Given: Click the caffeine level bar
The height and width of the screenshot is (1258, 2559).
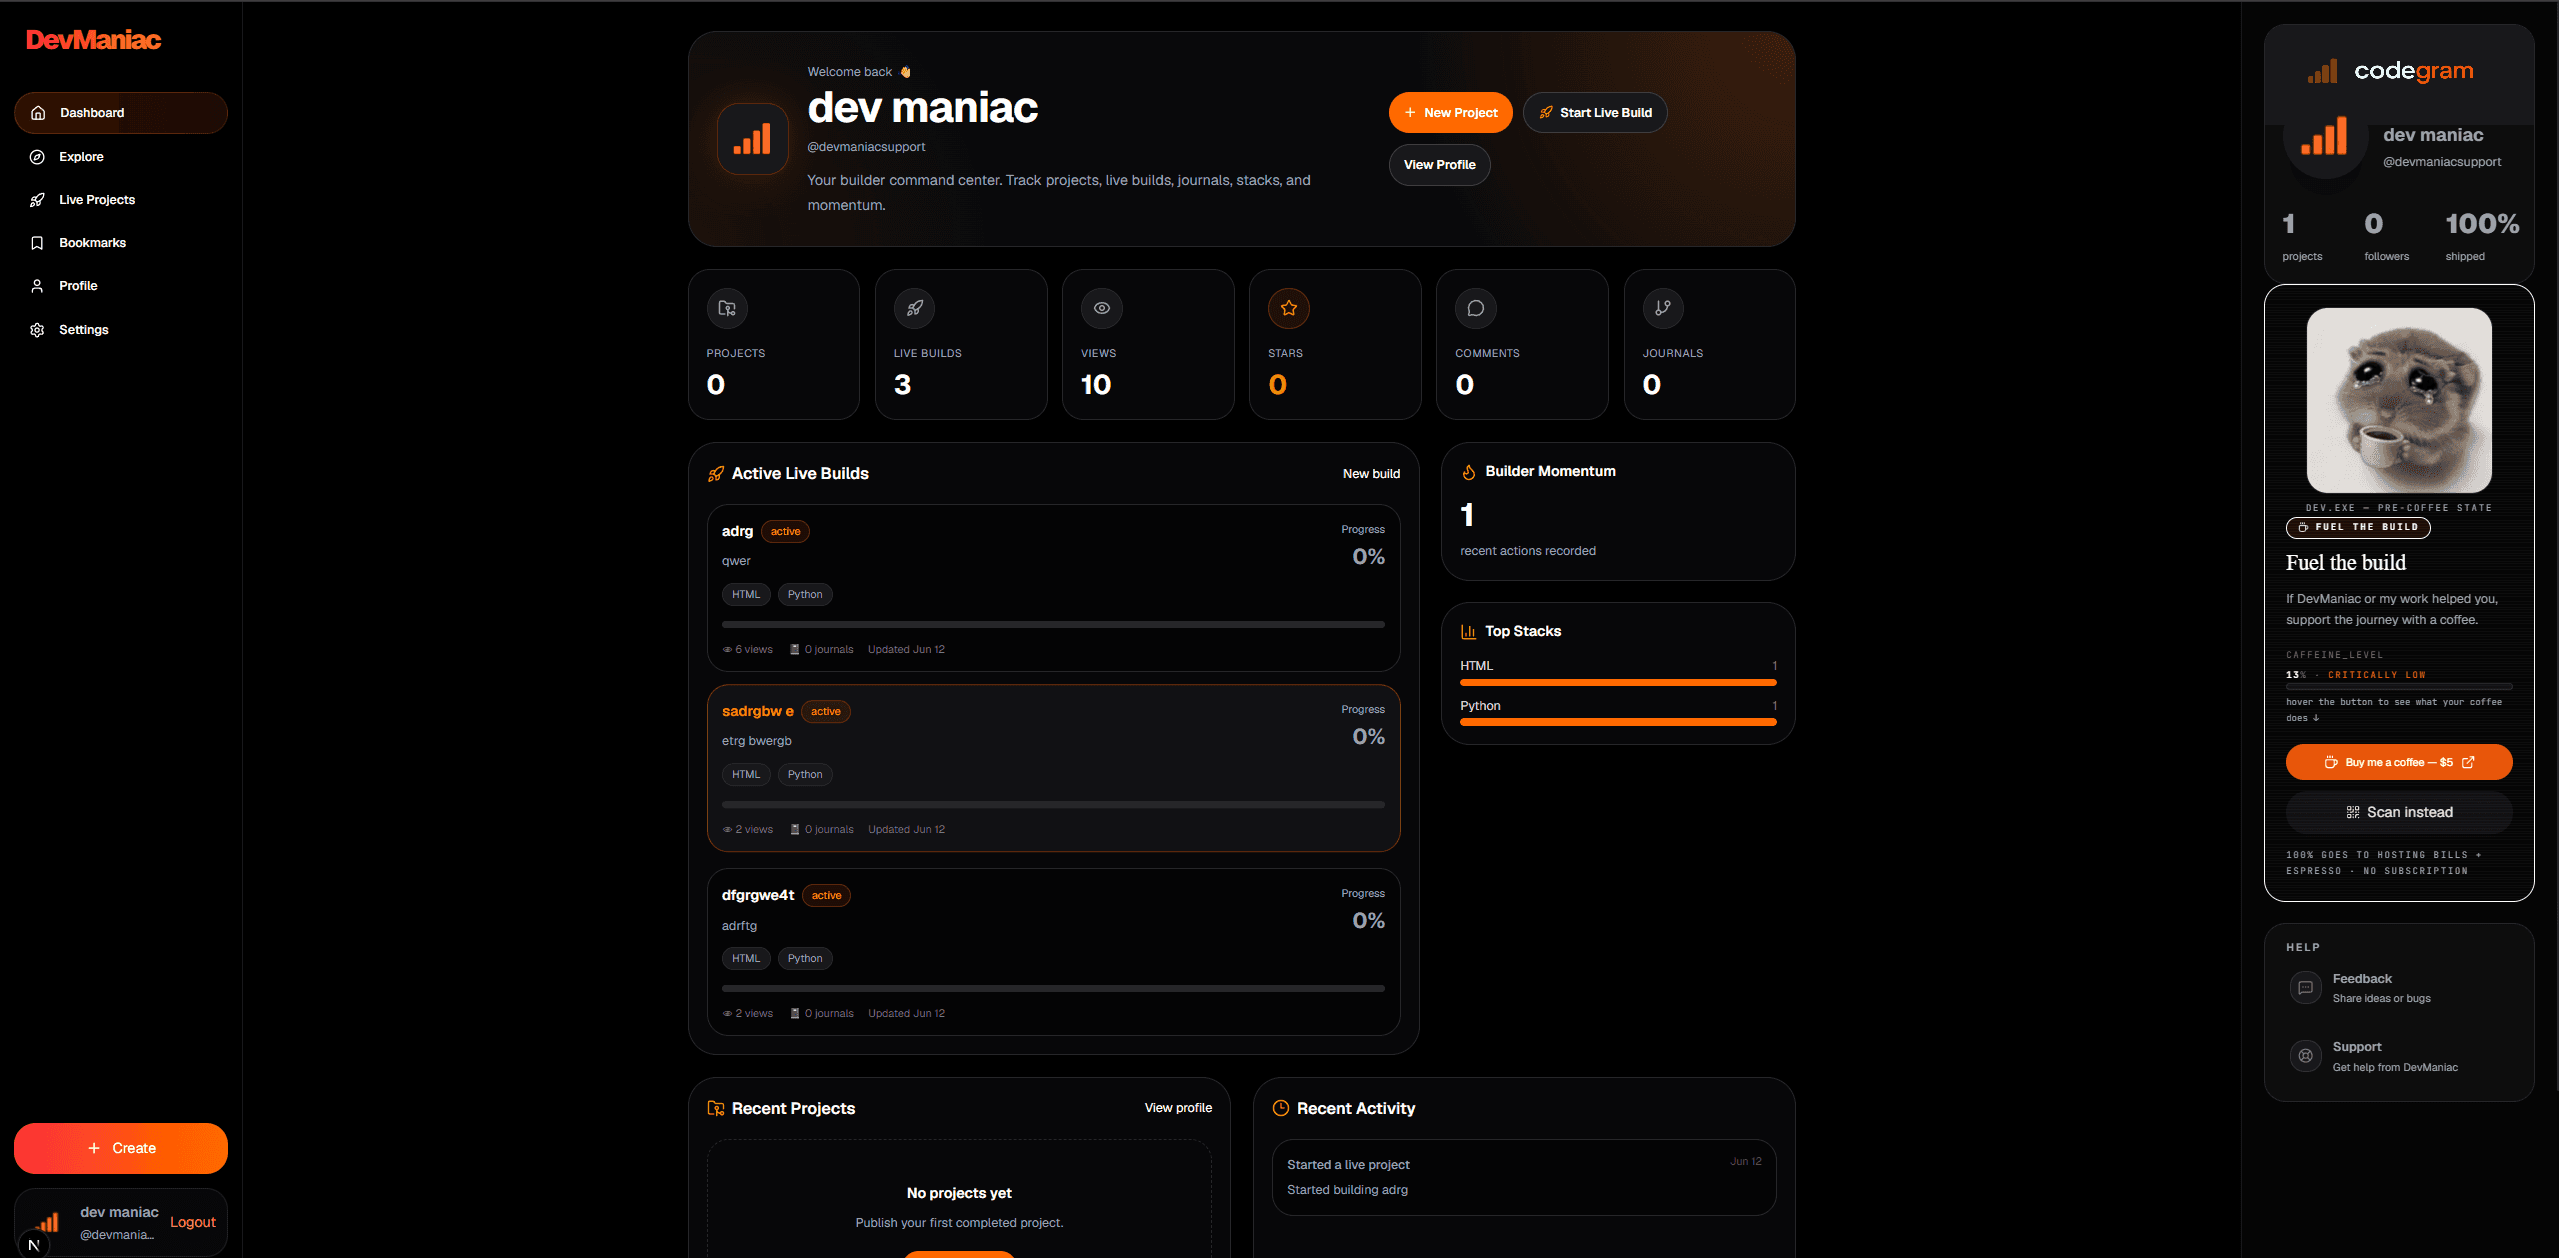Looking at the screenshot, I should click(x=2398, y=687).
